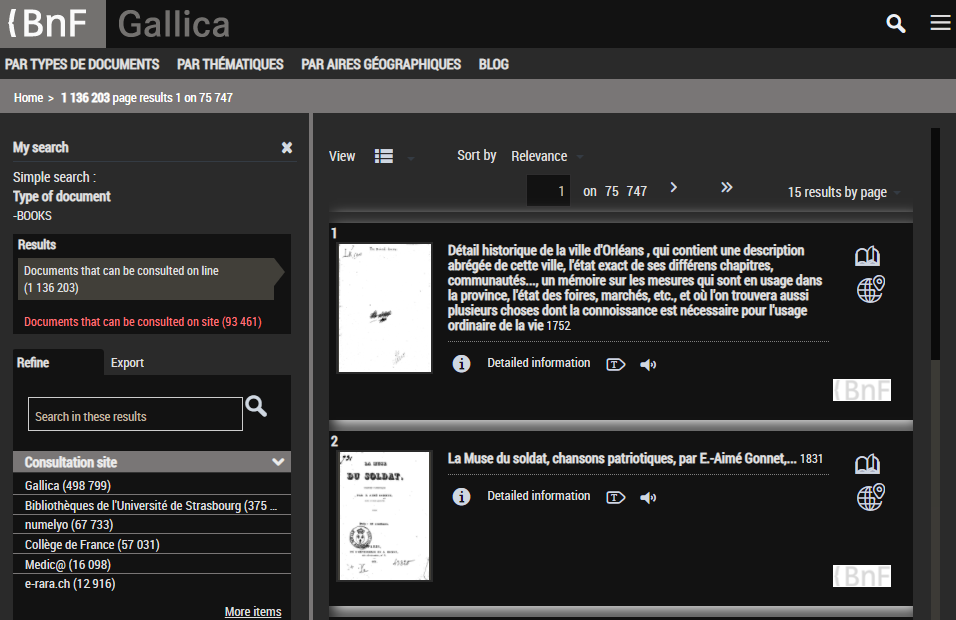Open the hamburger menu in header

(x=940, y=23)
